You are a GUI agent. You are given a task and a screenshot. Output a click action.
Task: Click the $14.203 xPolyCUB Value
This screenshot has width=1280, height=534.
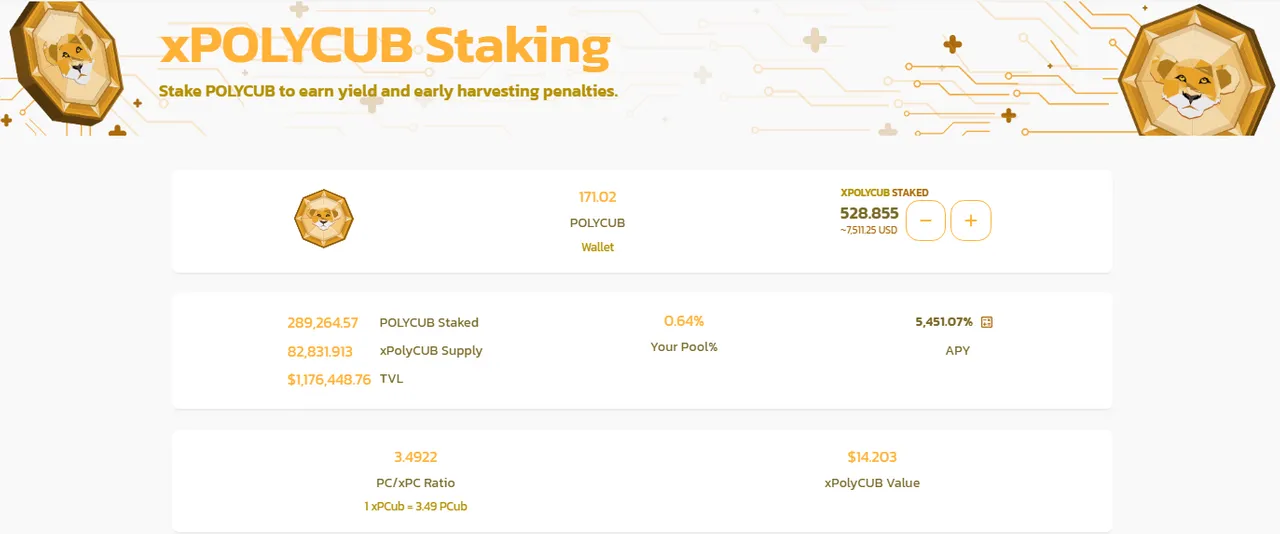[x=872, y=457]
